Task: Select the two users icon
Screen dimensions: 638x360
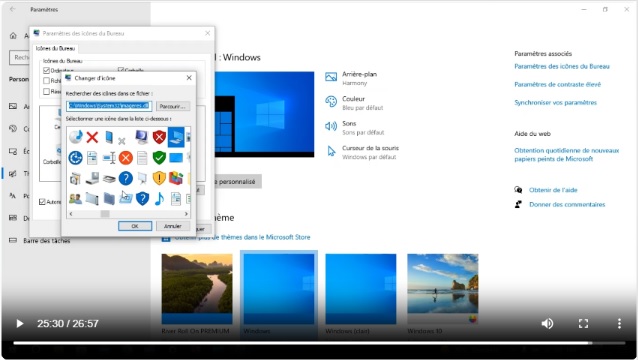Action: 75,199
